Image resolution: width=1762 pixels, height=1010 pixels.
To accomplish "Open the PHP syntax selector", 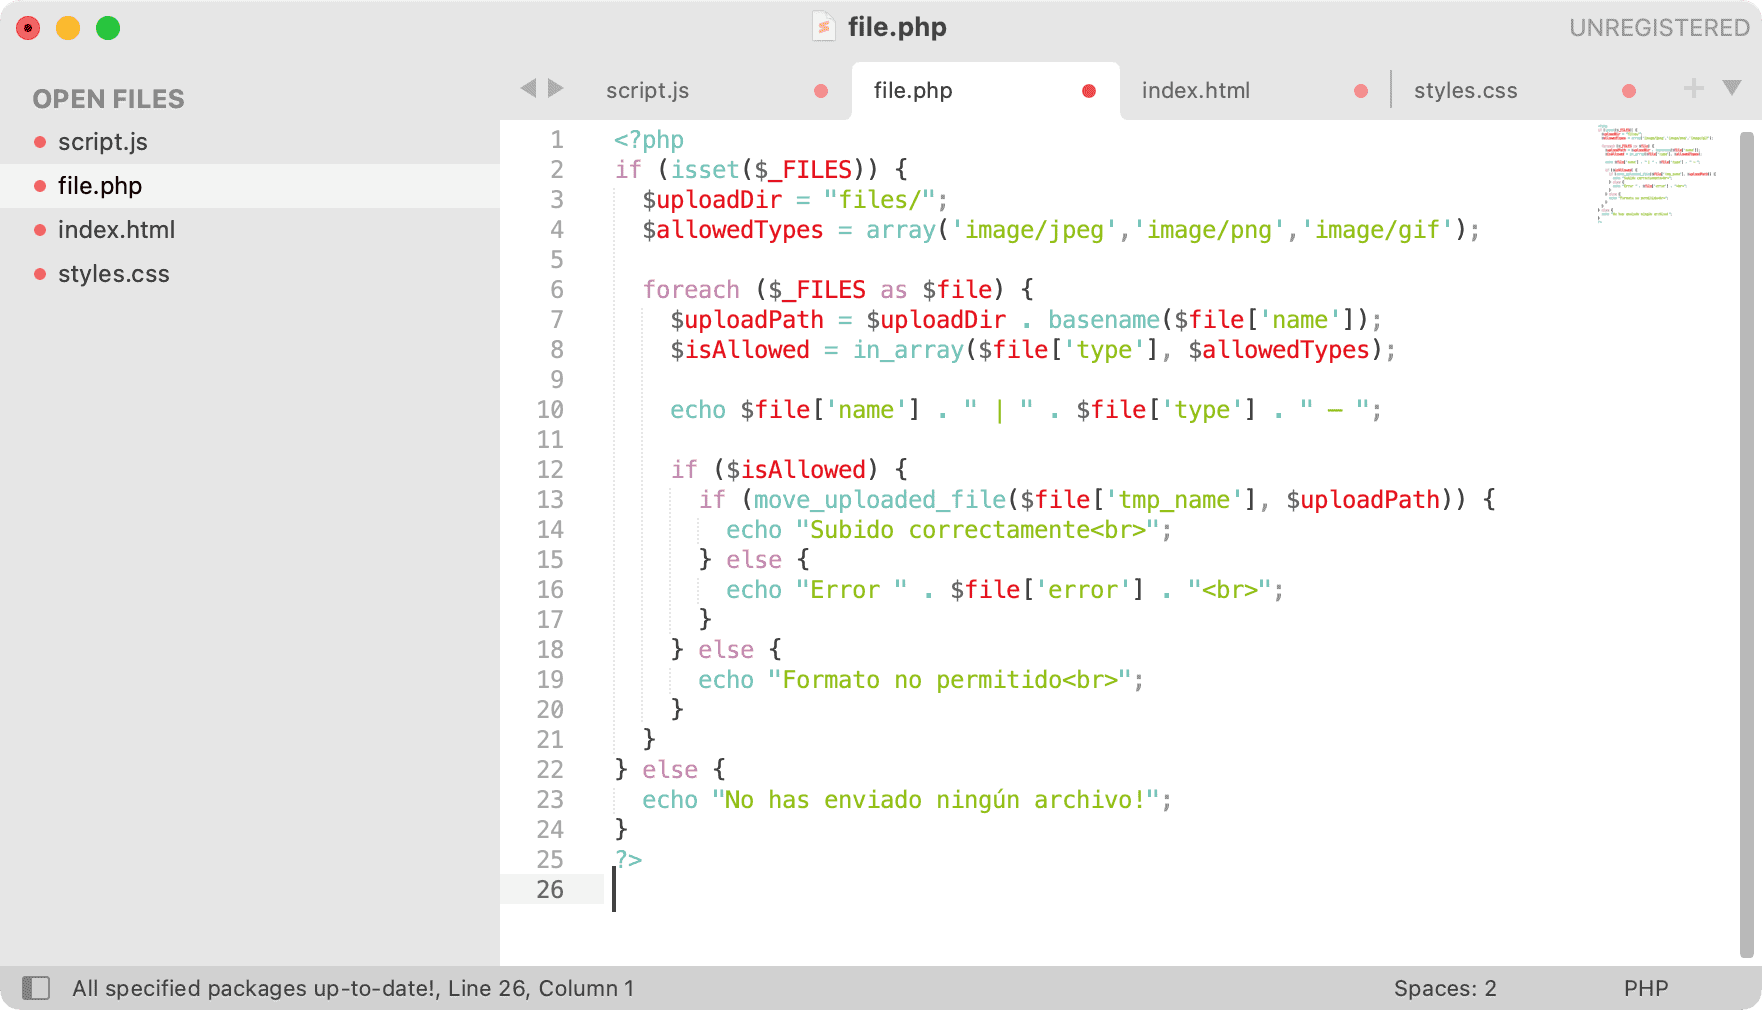I will click(x=1645, y=988).
